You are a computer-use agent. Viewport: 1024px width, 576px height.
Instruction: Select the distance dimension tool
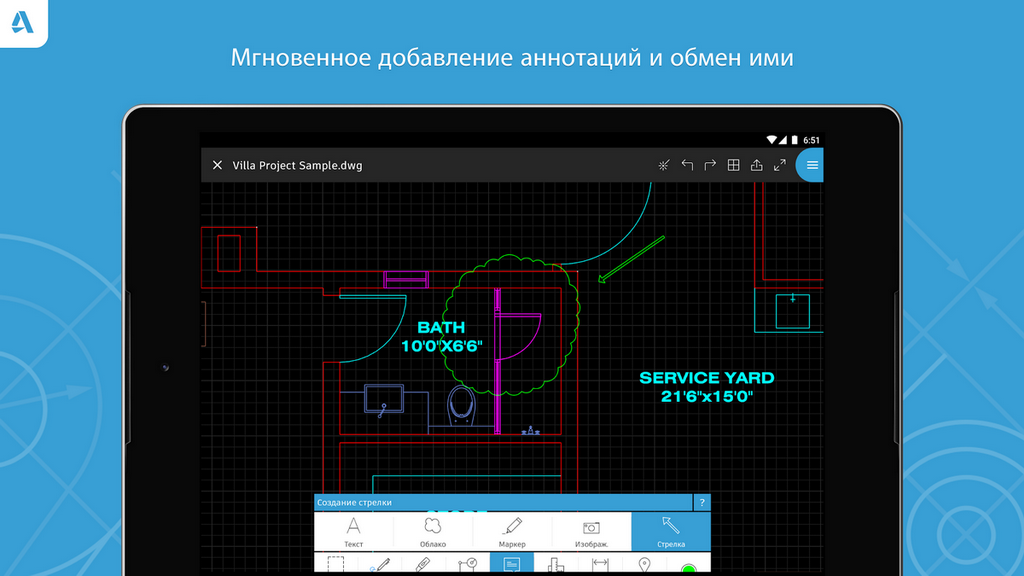599,566
